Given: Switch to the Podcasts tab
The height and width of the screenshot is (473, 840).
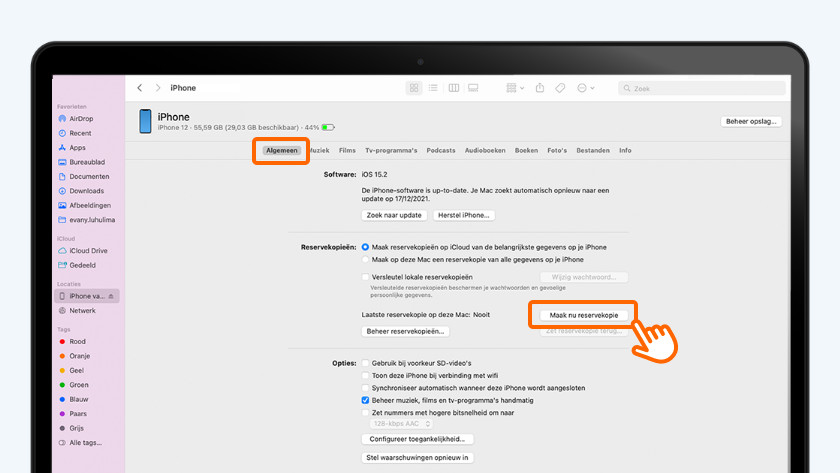Looking at the screenshot, I should point(441,151).
